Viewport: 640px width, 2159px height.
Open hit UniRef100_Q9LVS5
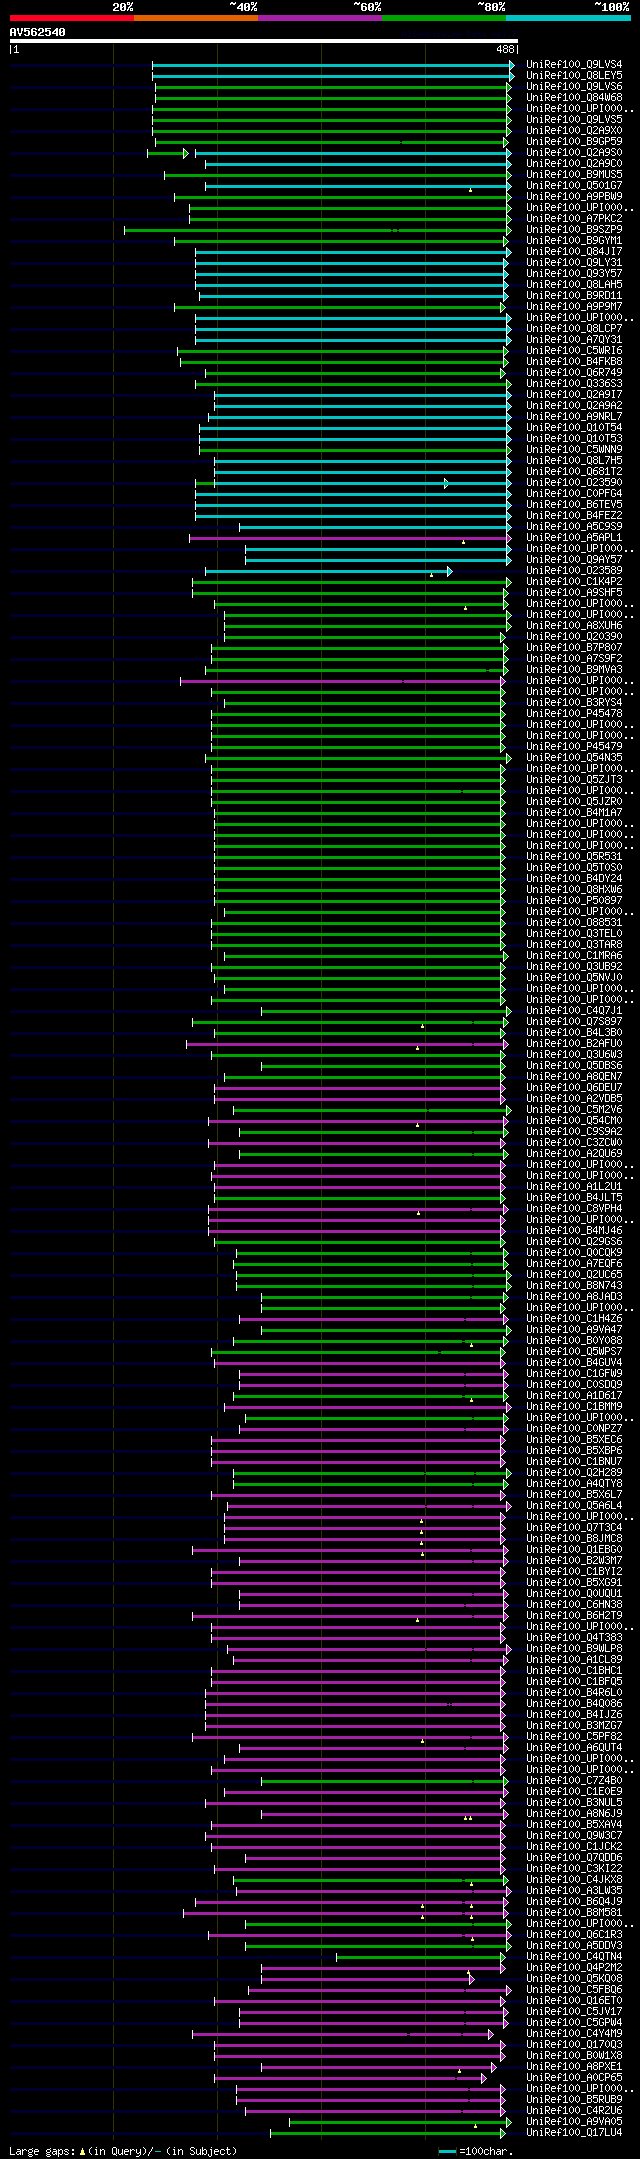[574, 120]
